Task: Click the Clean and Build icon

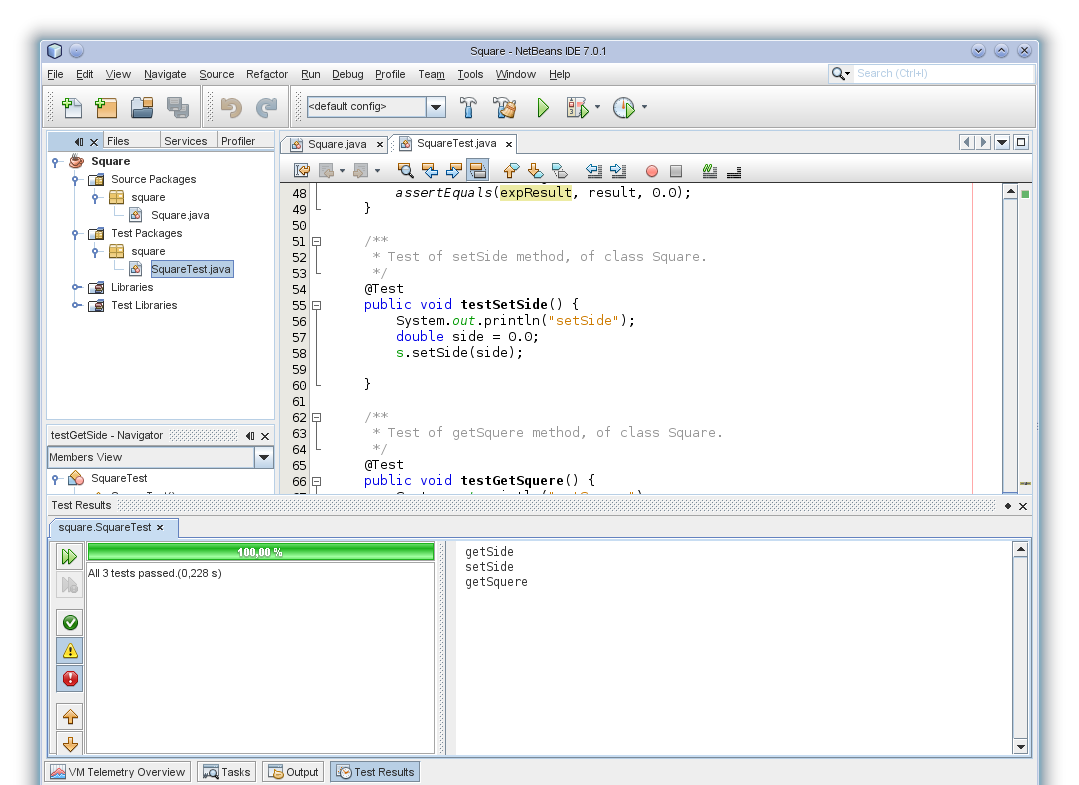Action: point(504,107)
